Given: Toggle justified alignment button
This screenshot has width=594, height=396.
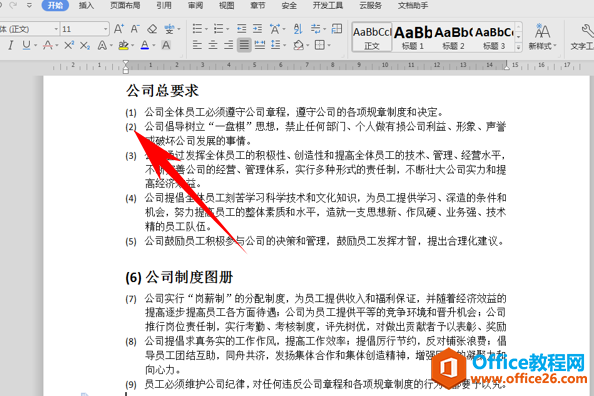Looking at the screenshot, I should [244, 45].
